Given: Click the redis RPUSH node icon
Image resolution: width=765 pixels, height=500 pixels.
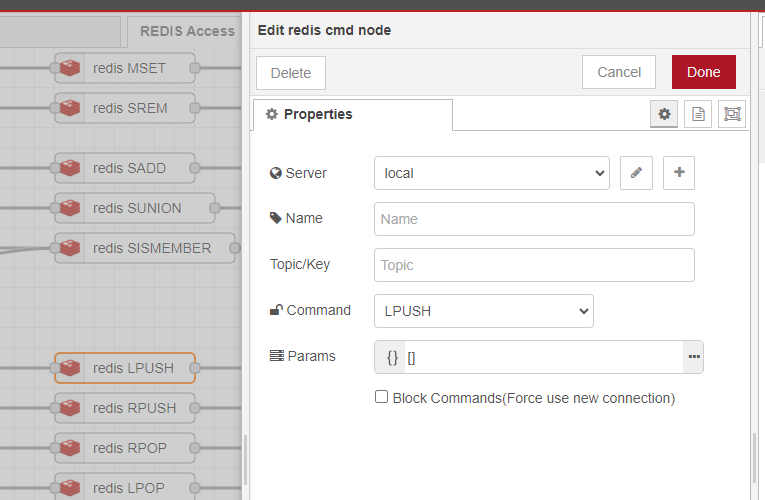Looking at the screenshot, I should (x=70, y=408).
